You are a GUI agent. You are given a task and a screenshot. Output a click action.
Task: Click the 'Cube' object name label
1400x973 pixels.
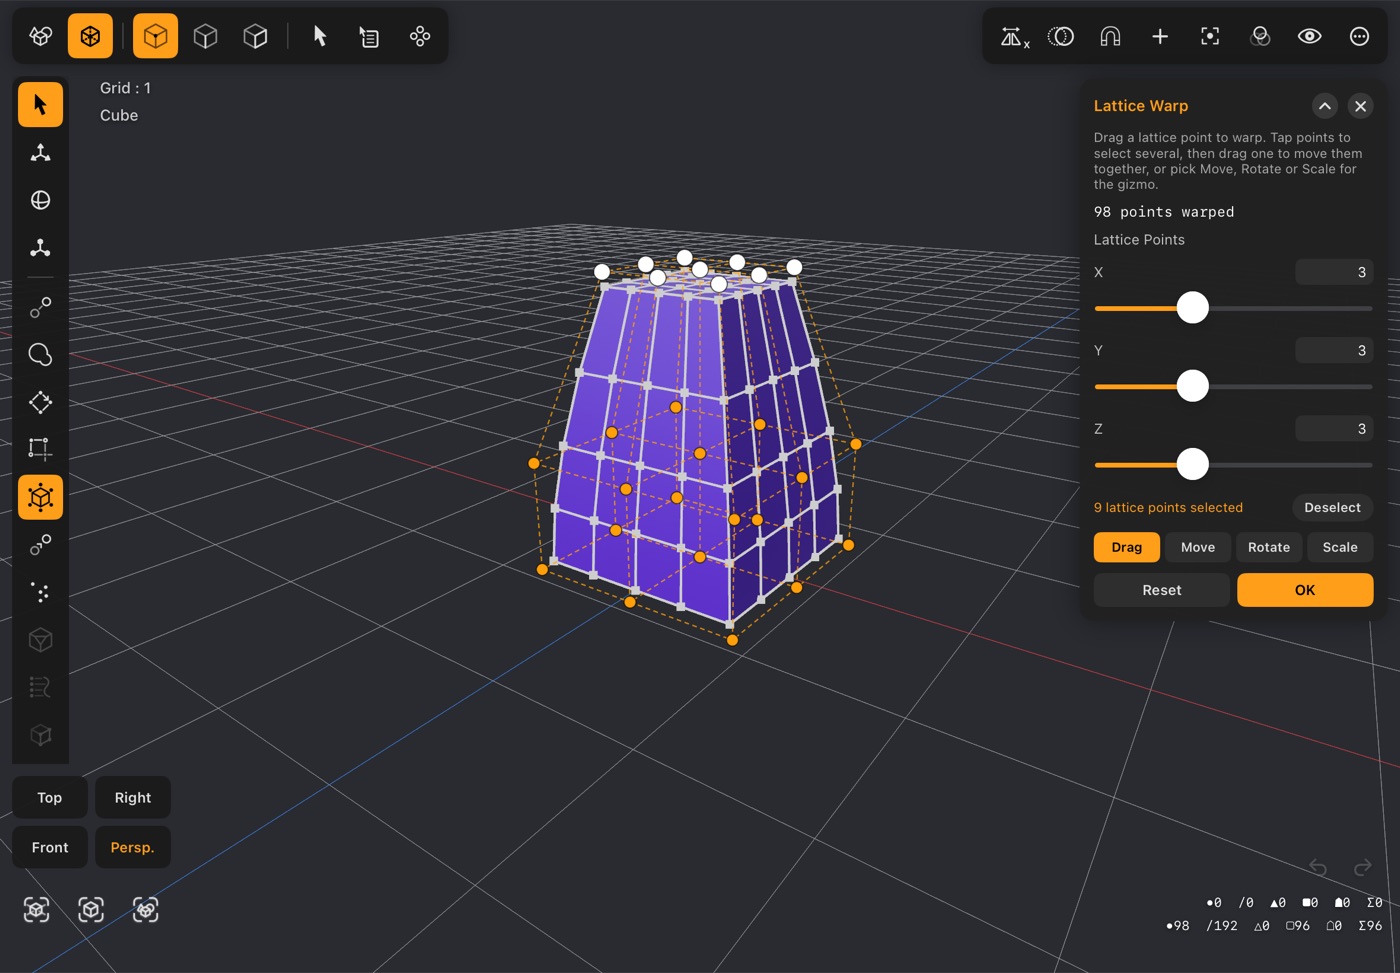pyautogui.click(x=119, y=115)
